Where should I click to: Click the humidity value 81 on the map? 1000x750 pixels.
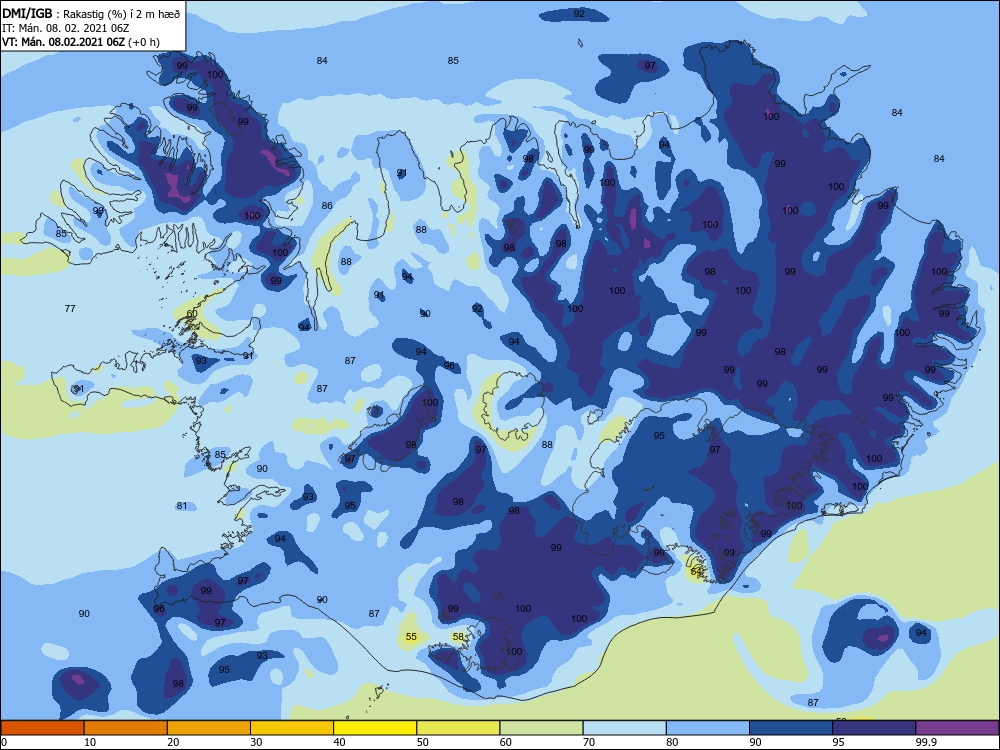[182, 506]
